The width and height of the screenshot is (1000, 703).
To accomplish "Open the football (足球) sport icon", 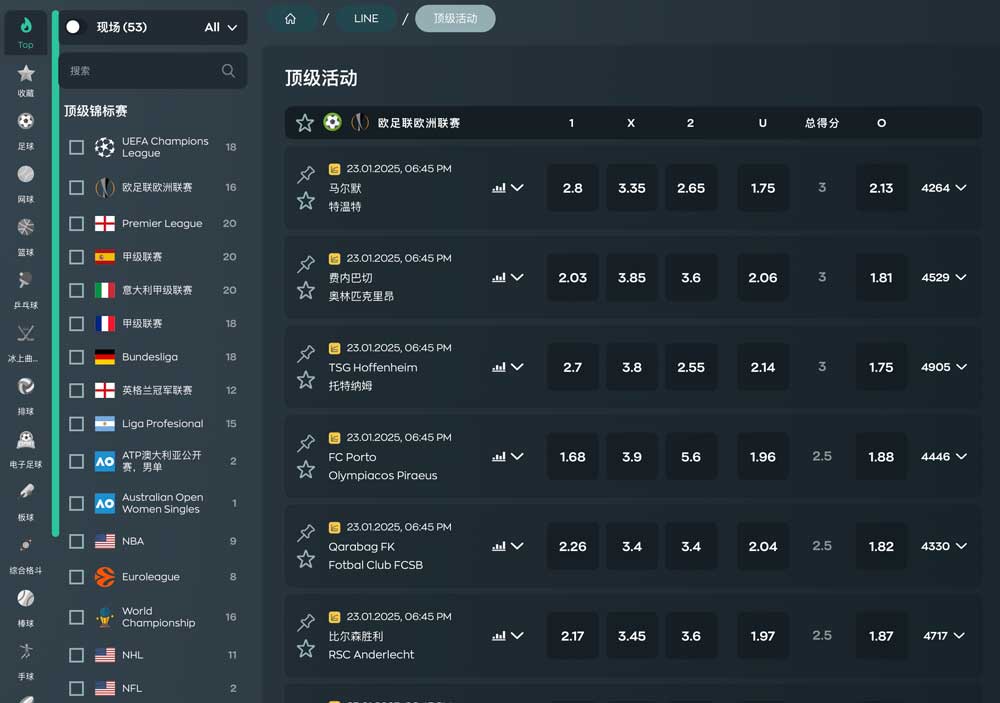I will click(26, 127).
